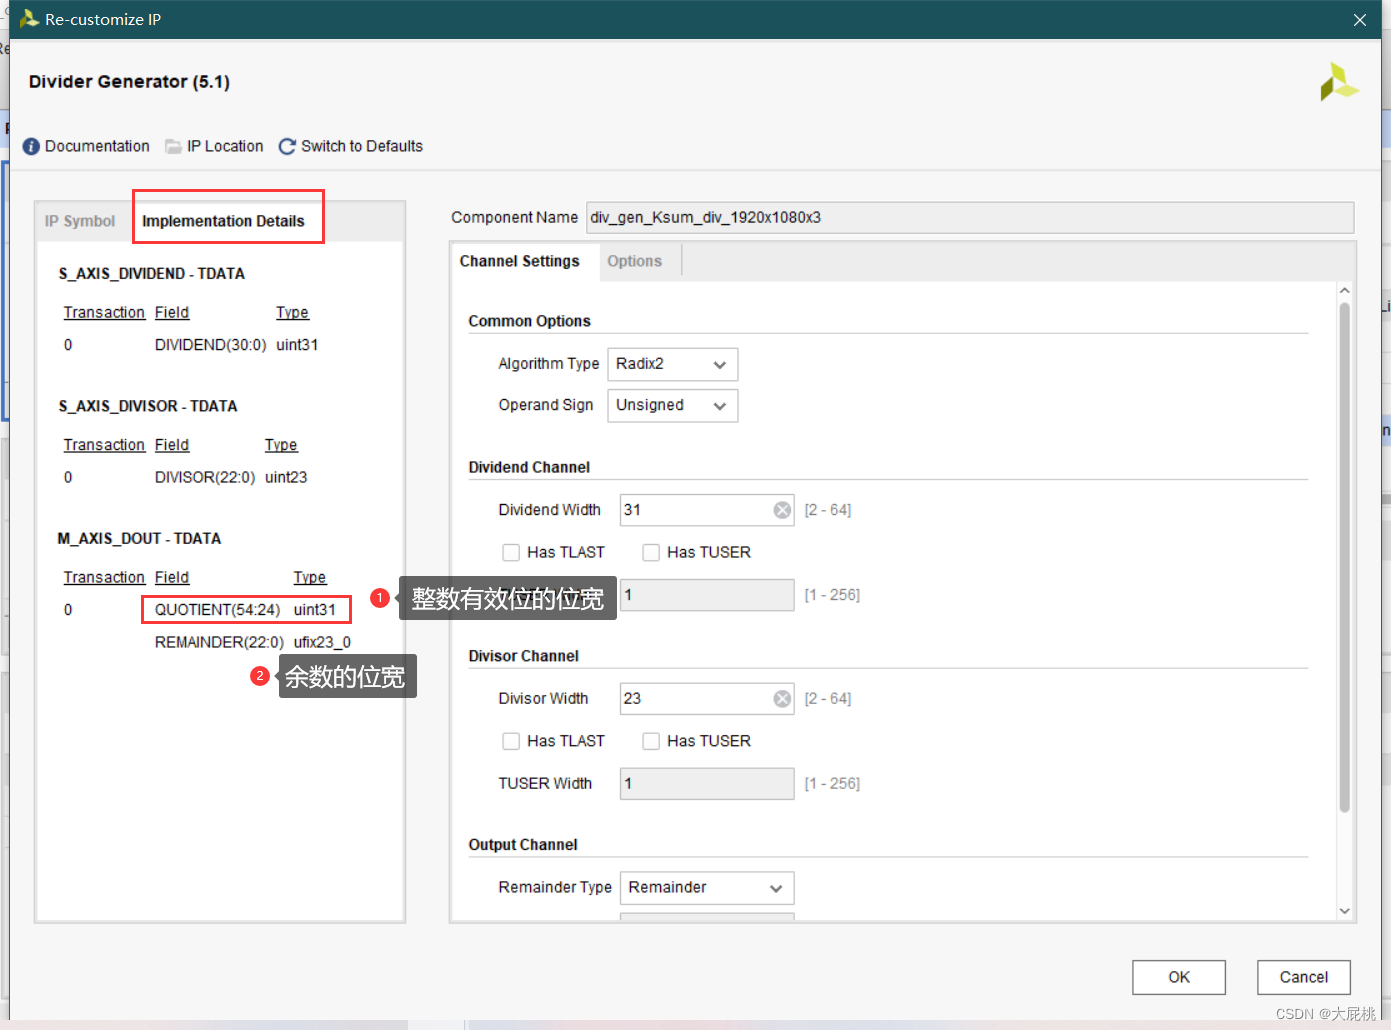
Task: Click the Dividend TUSER Width field
Action: click(x=707, y=595)
